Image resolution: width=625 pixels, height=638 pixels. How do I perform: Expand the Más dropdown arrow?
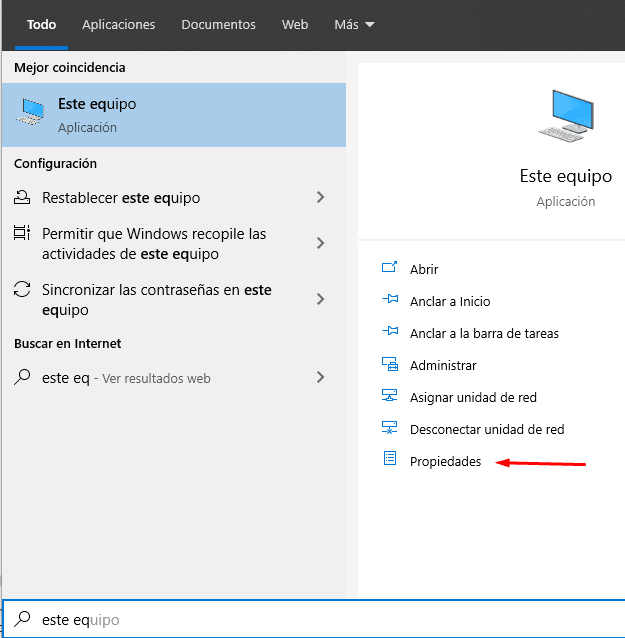(370, 25)
